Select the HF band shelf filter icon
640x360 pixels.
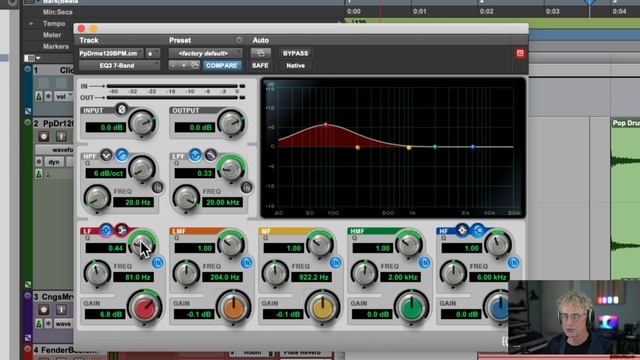tap(478, 230)
